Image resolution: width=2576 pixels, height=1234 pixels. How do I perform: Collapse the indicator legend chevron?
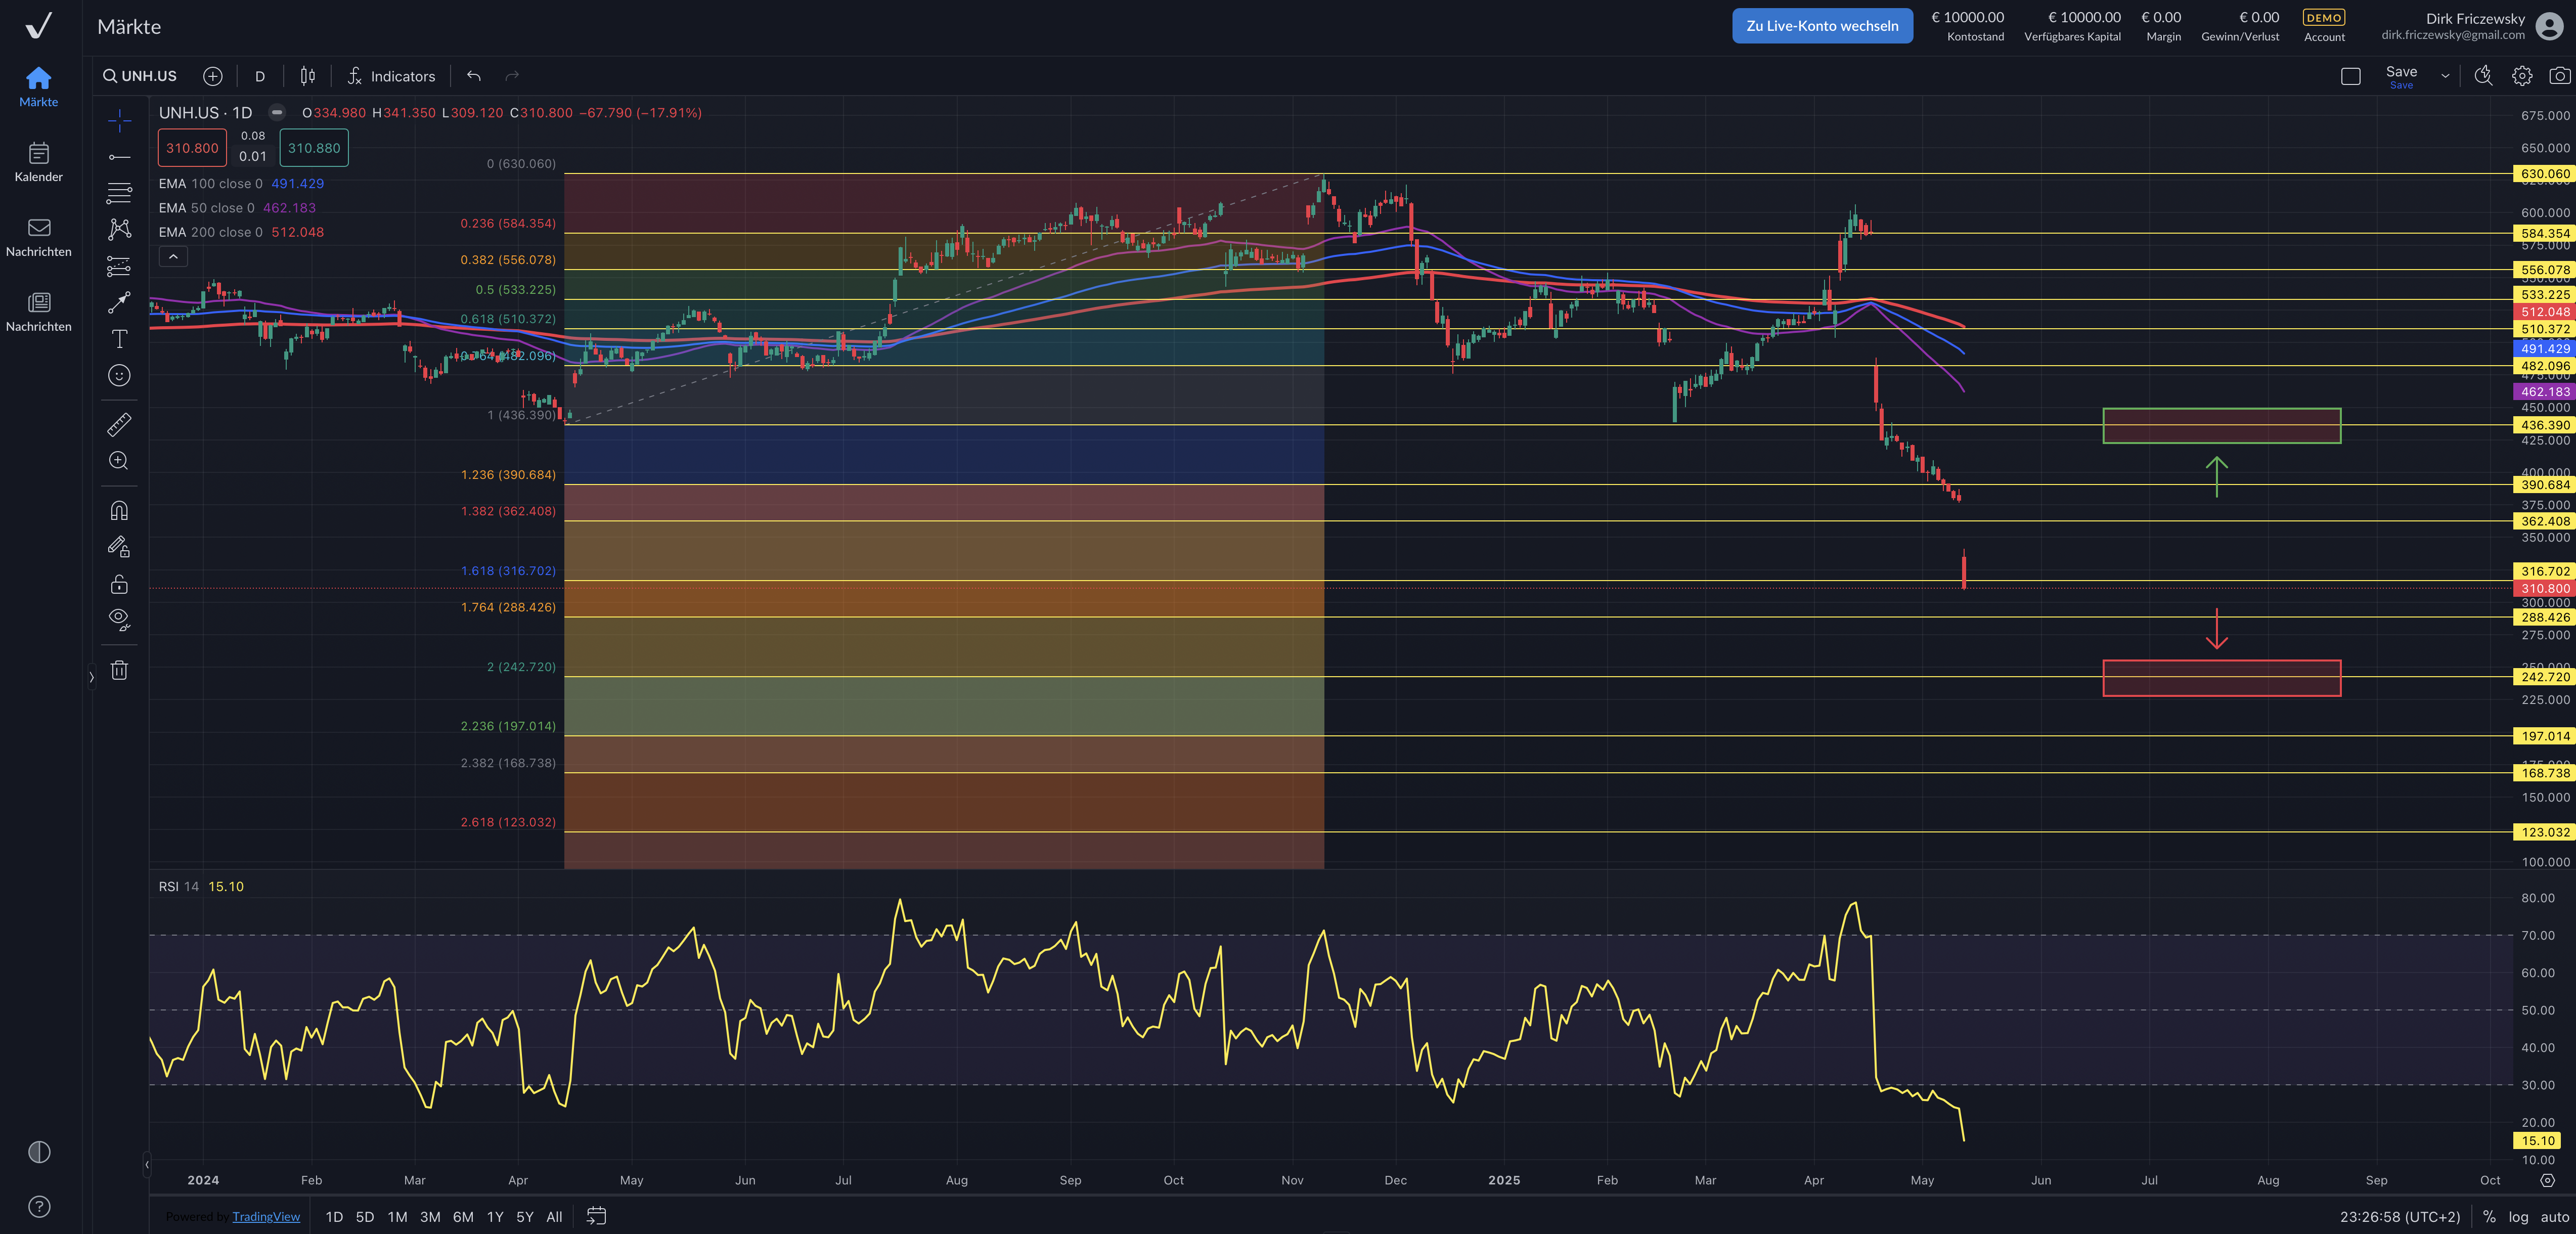click(173, 257)
